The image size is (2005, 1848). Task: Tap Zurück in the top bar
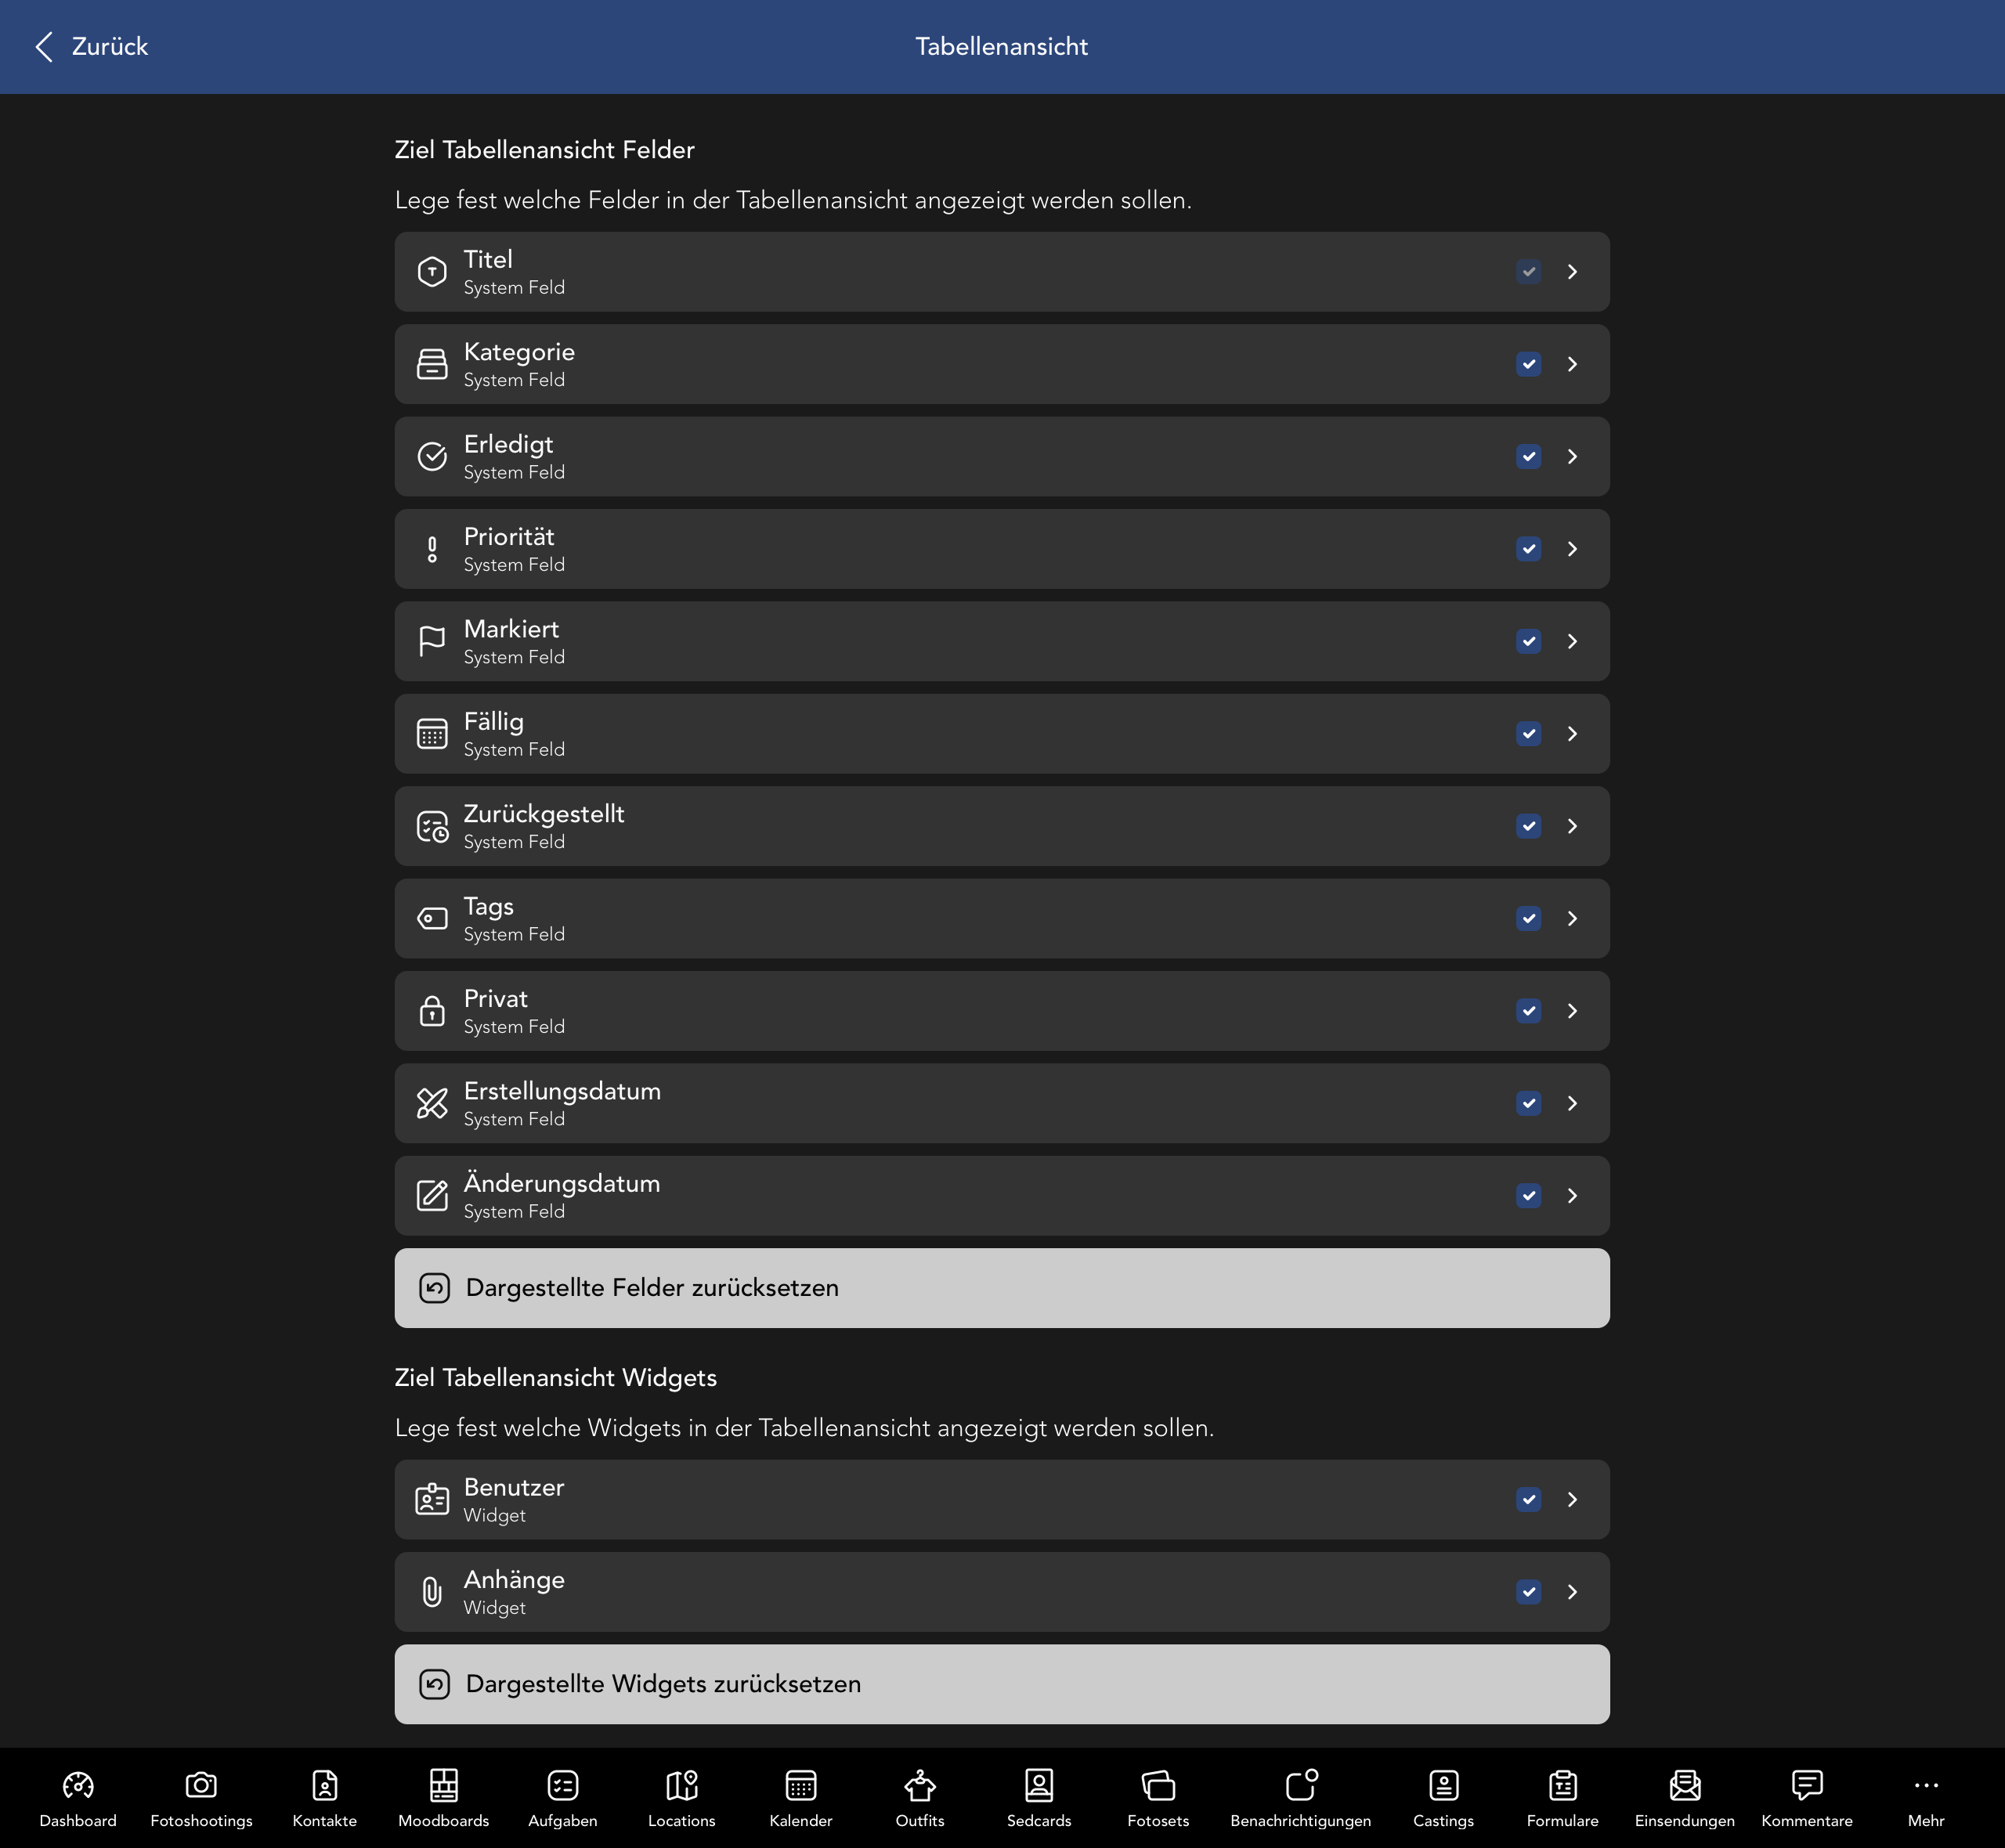(90, 46)
